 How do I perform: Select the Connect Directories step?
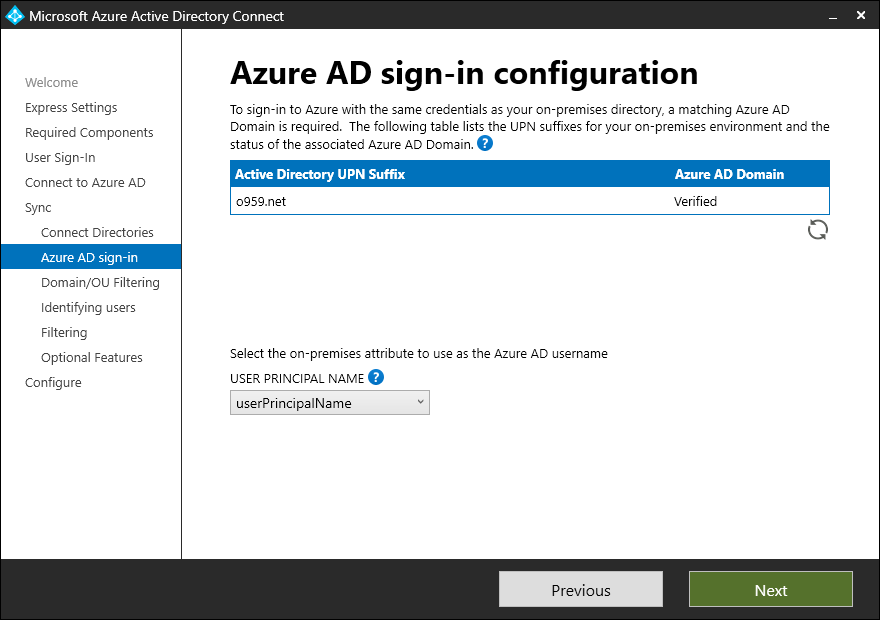tap(97, 232)
